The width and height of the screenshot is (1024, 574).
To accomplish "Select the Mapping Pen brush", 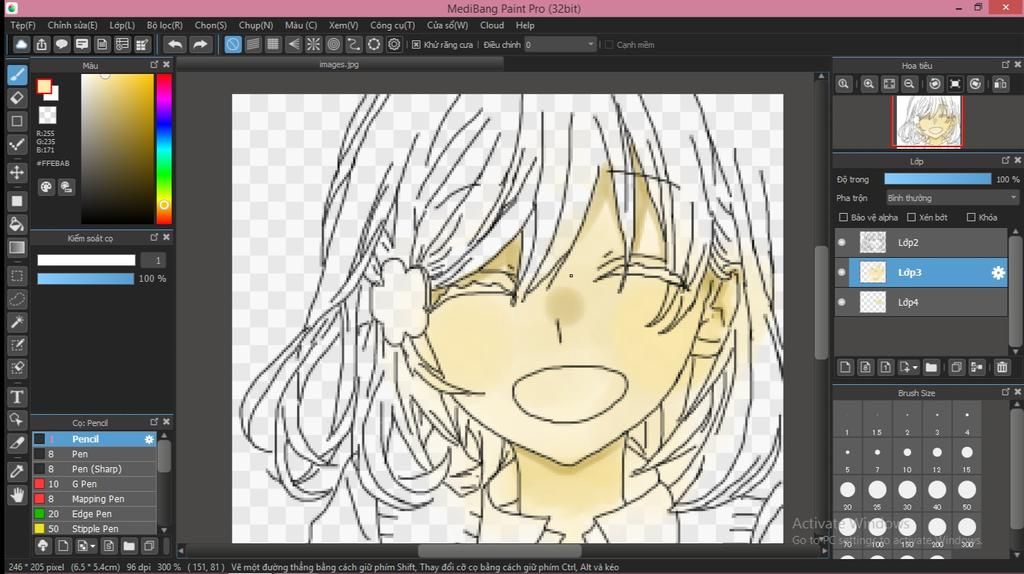I will point(95,499).
